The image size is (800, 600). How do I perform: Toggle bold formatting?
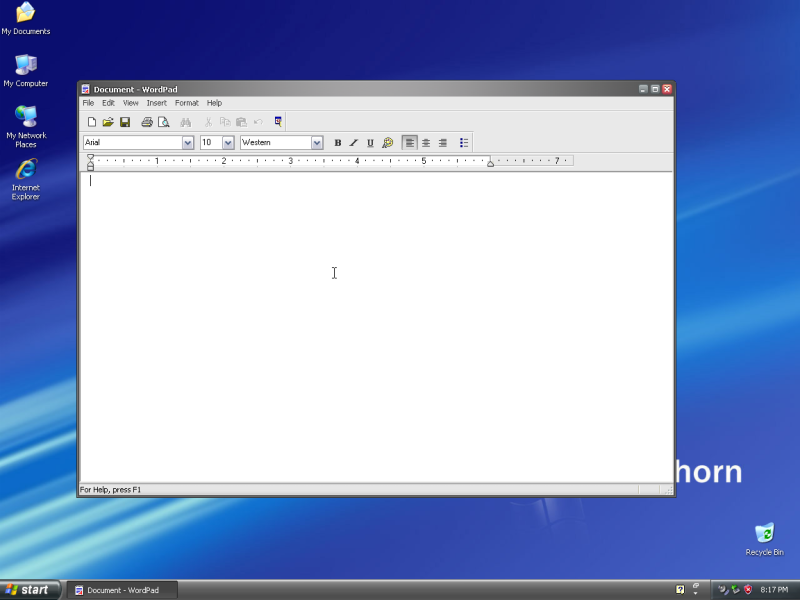point(338,142)
